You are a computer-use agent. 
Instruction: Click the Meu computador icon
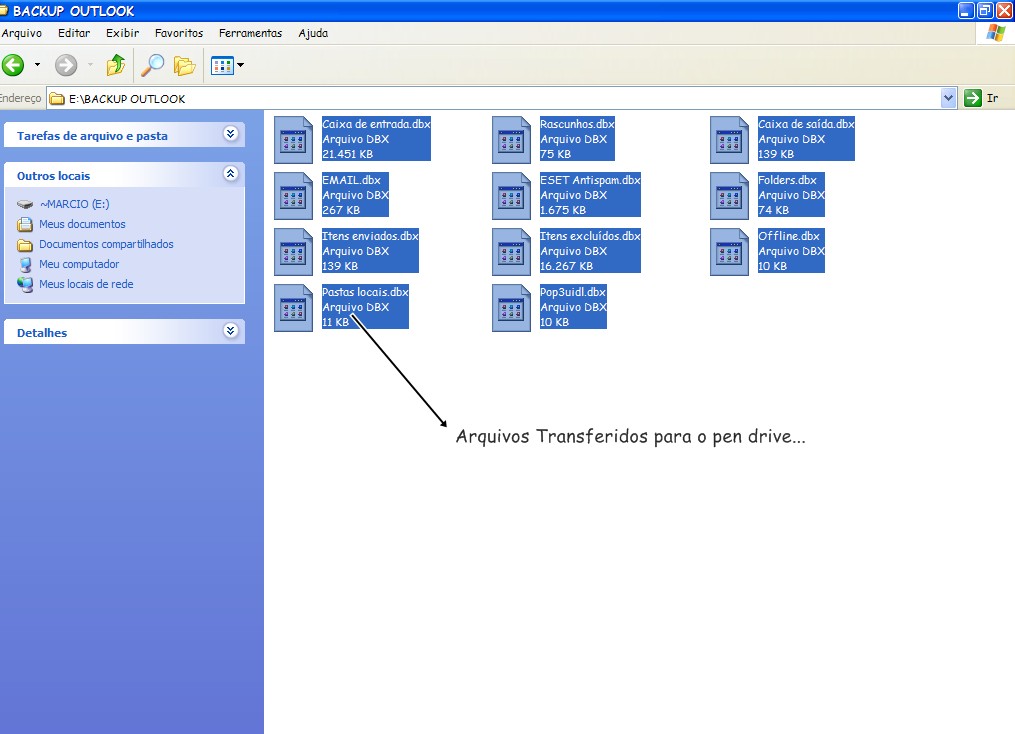click(x=25, y=265)
